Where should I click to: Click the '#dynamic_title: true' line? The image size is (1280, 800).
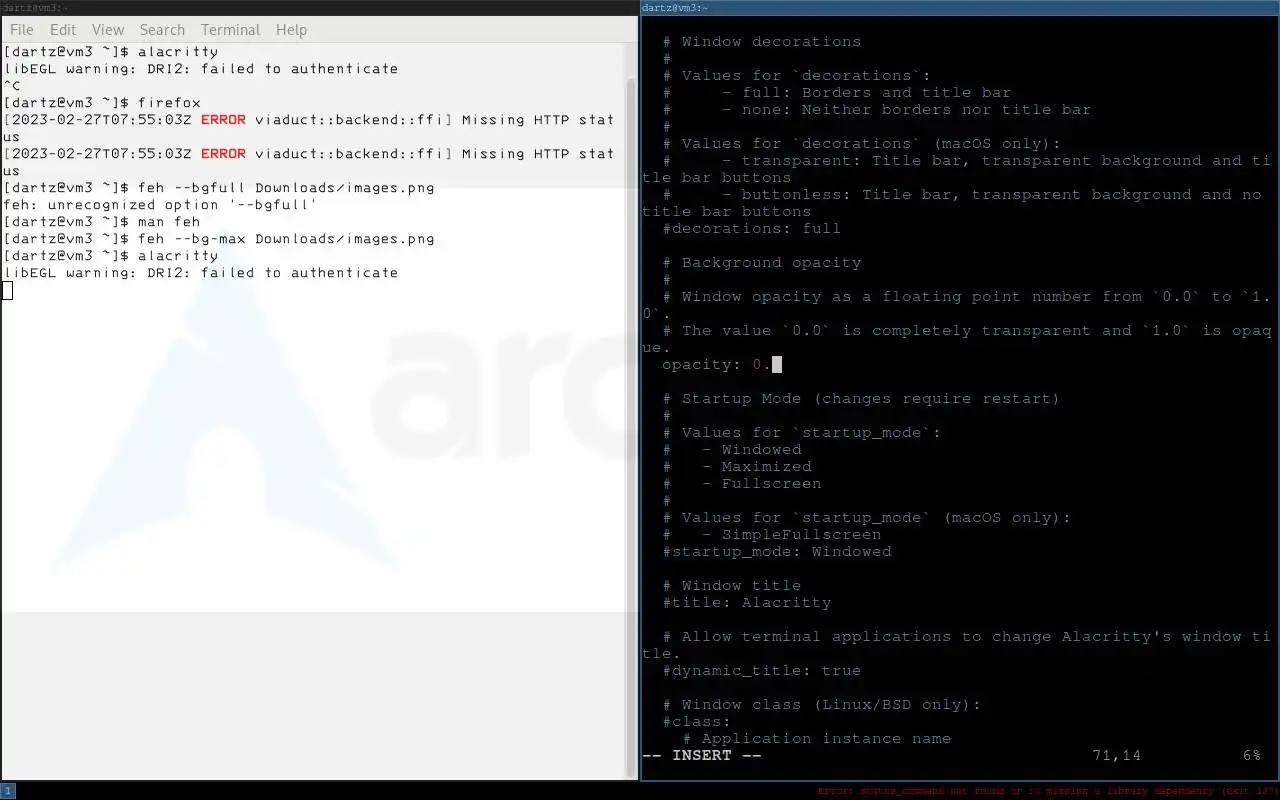tap(761, 671)
